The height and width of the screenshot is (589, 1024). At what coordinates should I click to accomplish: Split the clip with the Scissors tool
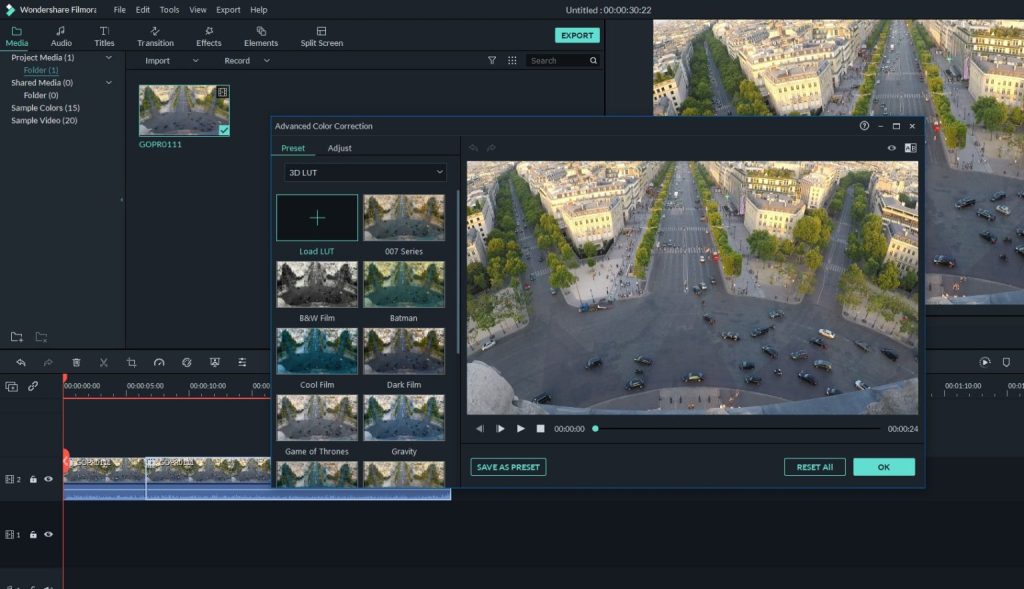pos(103,362)
